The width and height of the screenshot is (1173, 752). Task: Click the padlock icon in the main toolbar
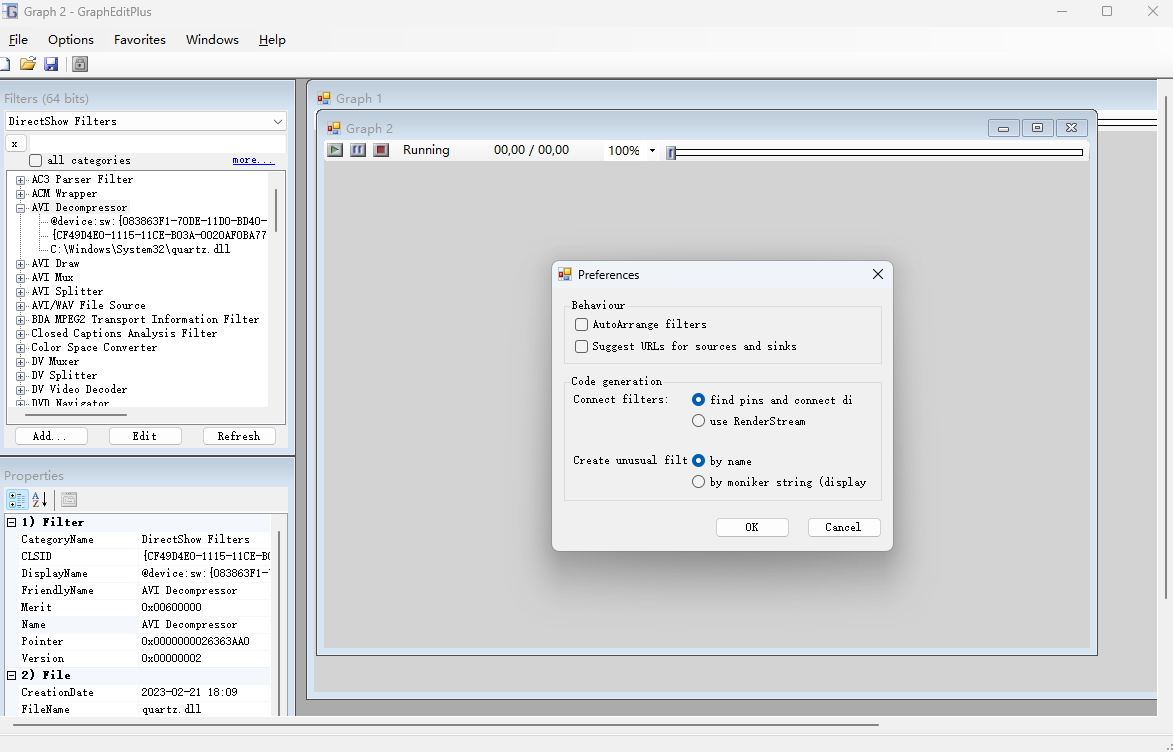coord(80,64)
